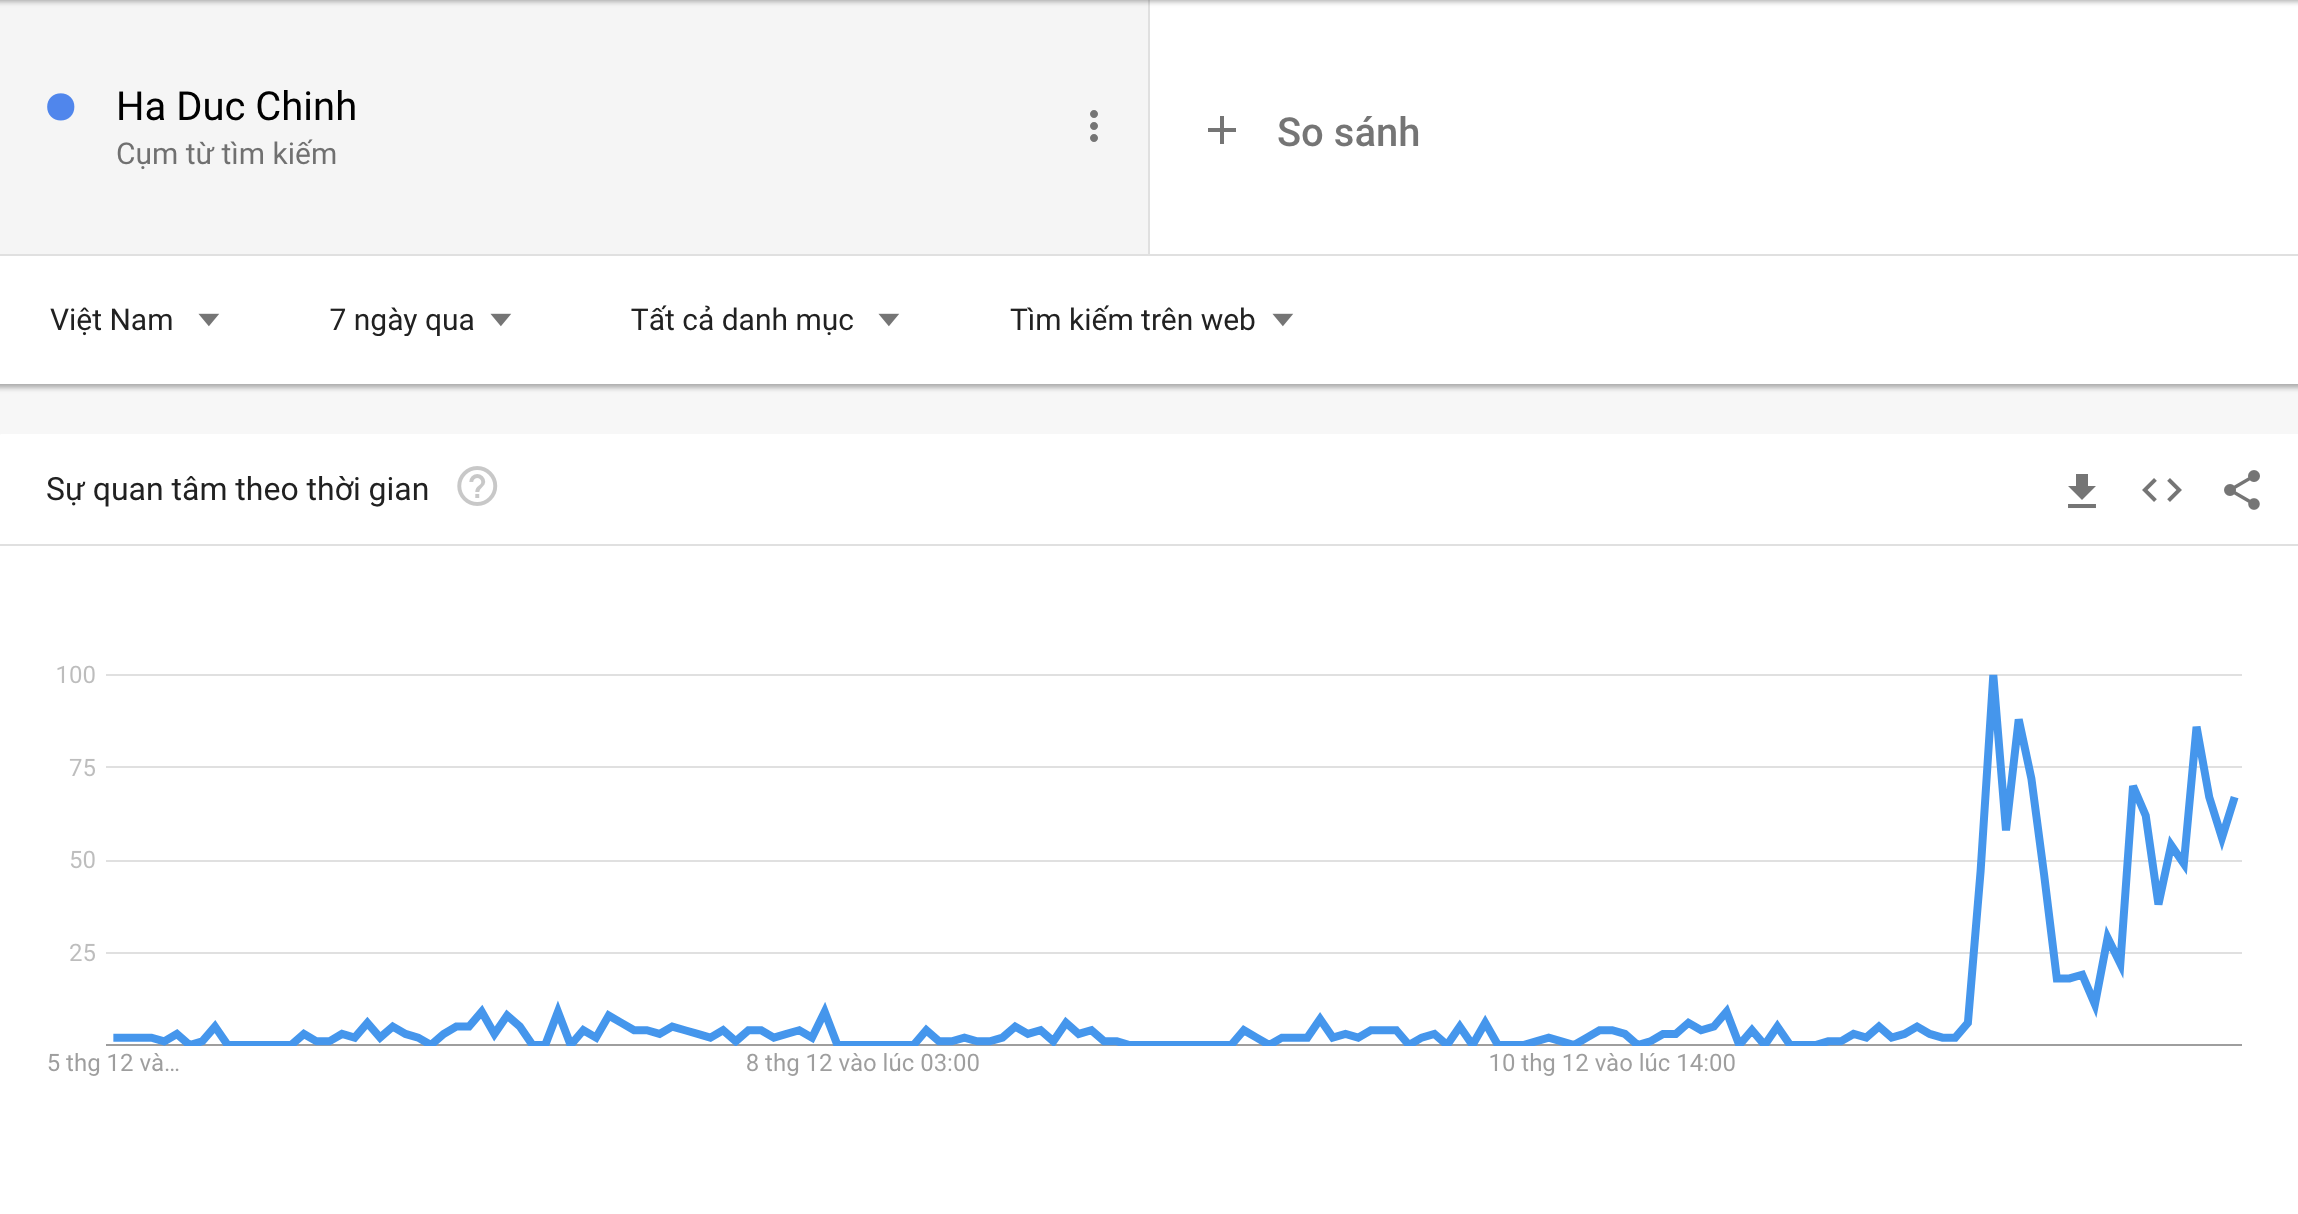Click the 8 thg 12 vào lúc 03:00 label

[862, 1063]
